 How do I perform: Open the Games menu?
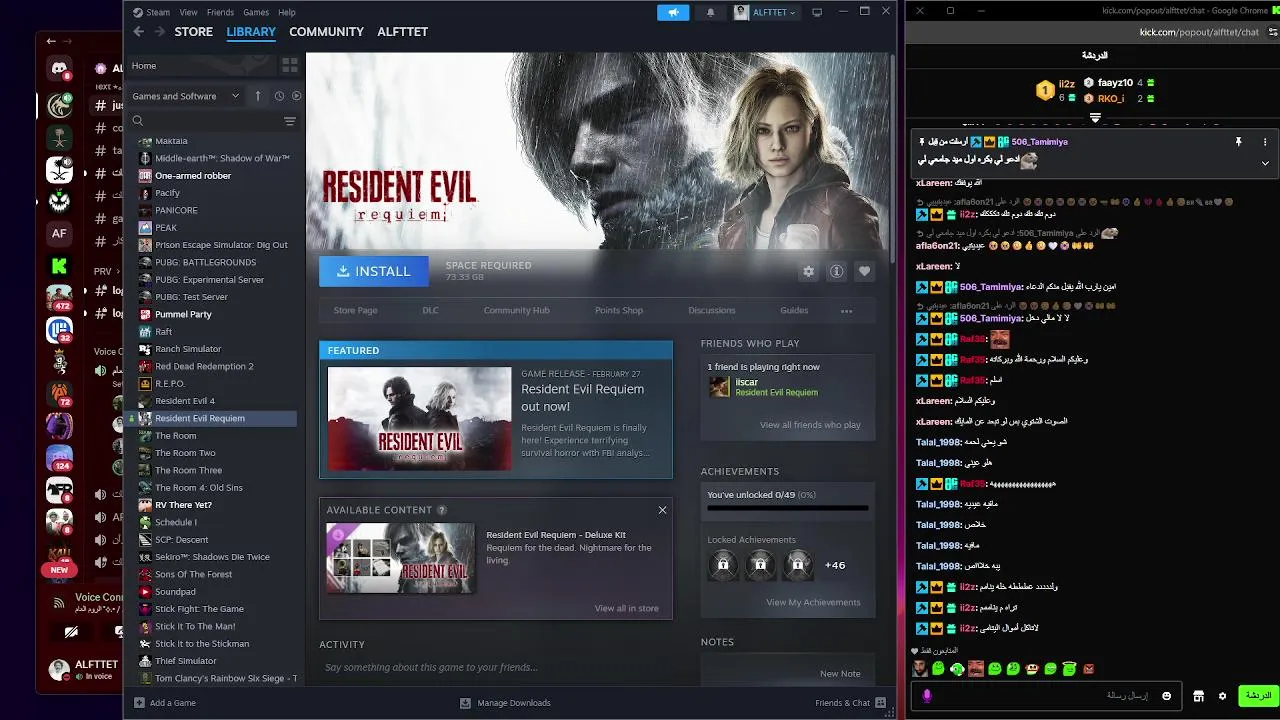pos(256,12)
